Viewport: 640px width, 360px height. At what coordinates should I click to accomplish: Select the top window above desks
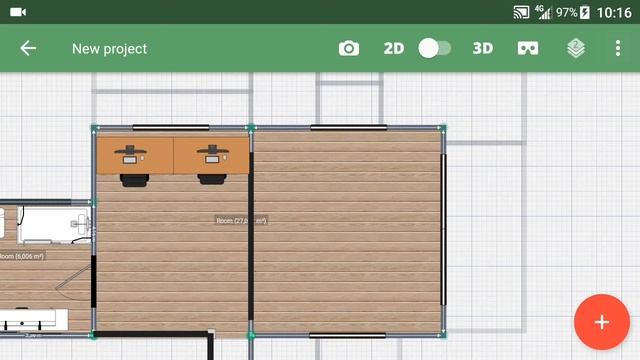[x=171, y=128]
